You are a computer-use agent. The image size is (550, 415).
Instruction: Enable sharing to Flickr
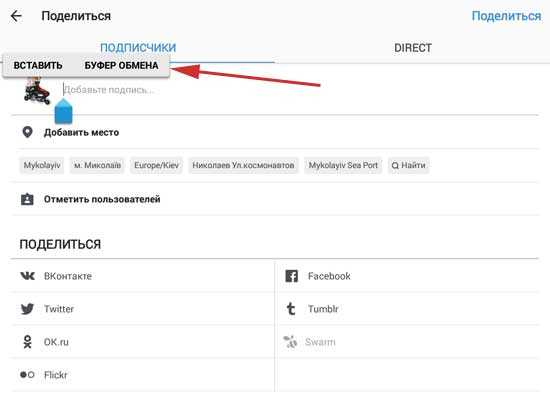[143, 375]
